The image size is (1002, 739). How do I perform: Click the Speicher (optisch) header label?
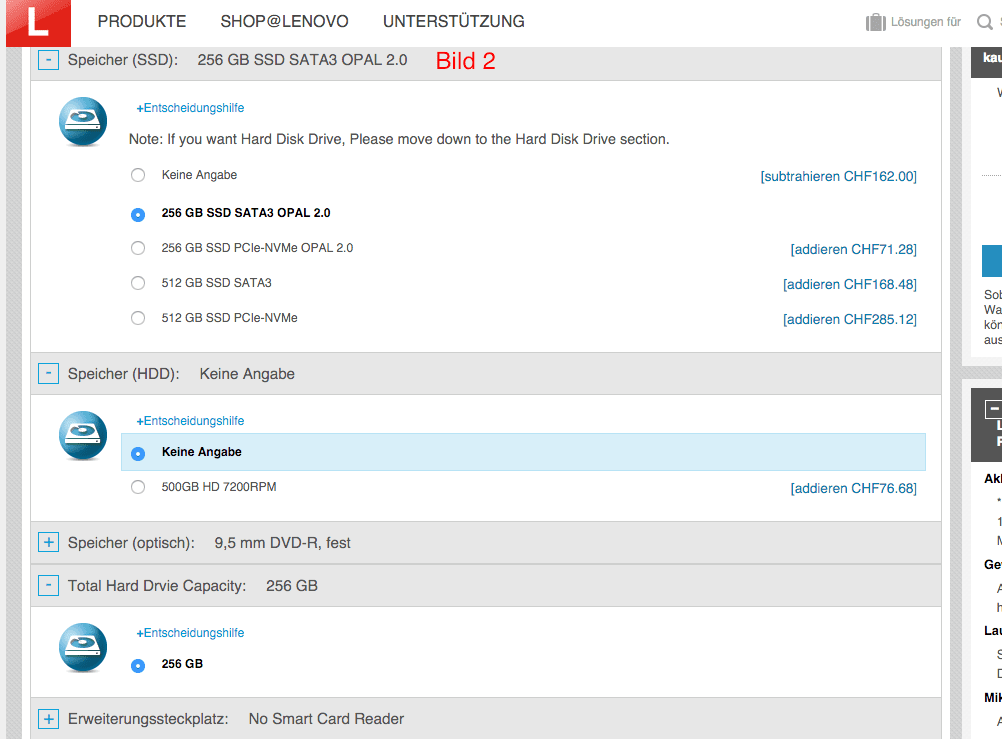point(131,543)
